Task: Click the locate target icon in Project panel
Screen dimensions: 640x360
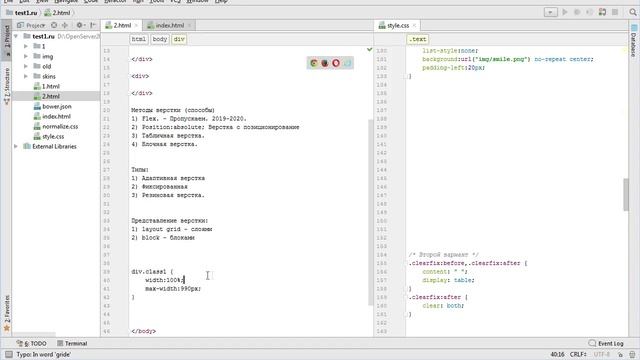Action: [x=54, y=25]
